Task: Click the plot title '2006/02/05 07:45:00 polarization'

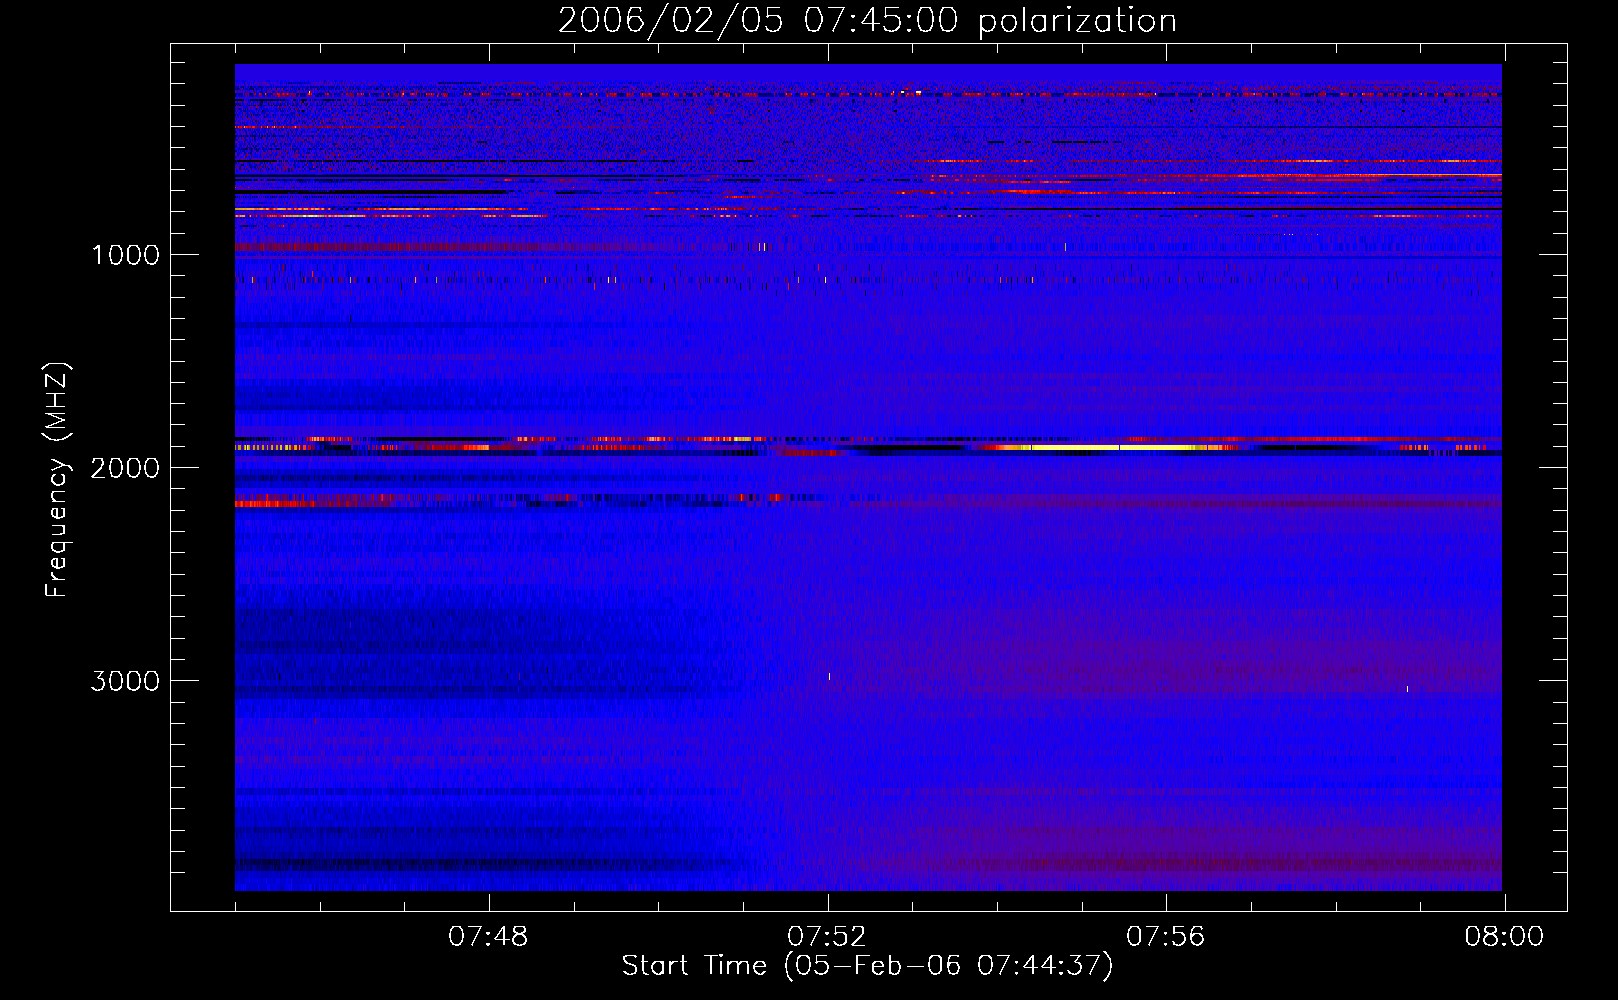Action: click(x=867, y=21)
